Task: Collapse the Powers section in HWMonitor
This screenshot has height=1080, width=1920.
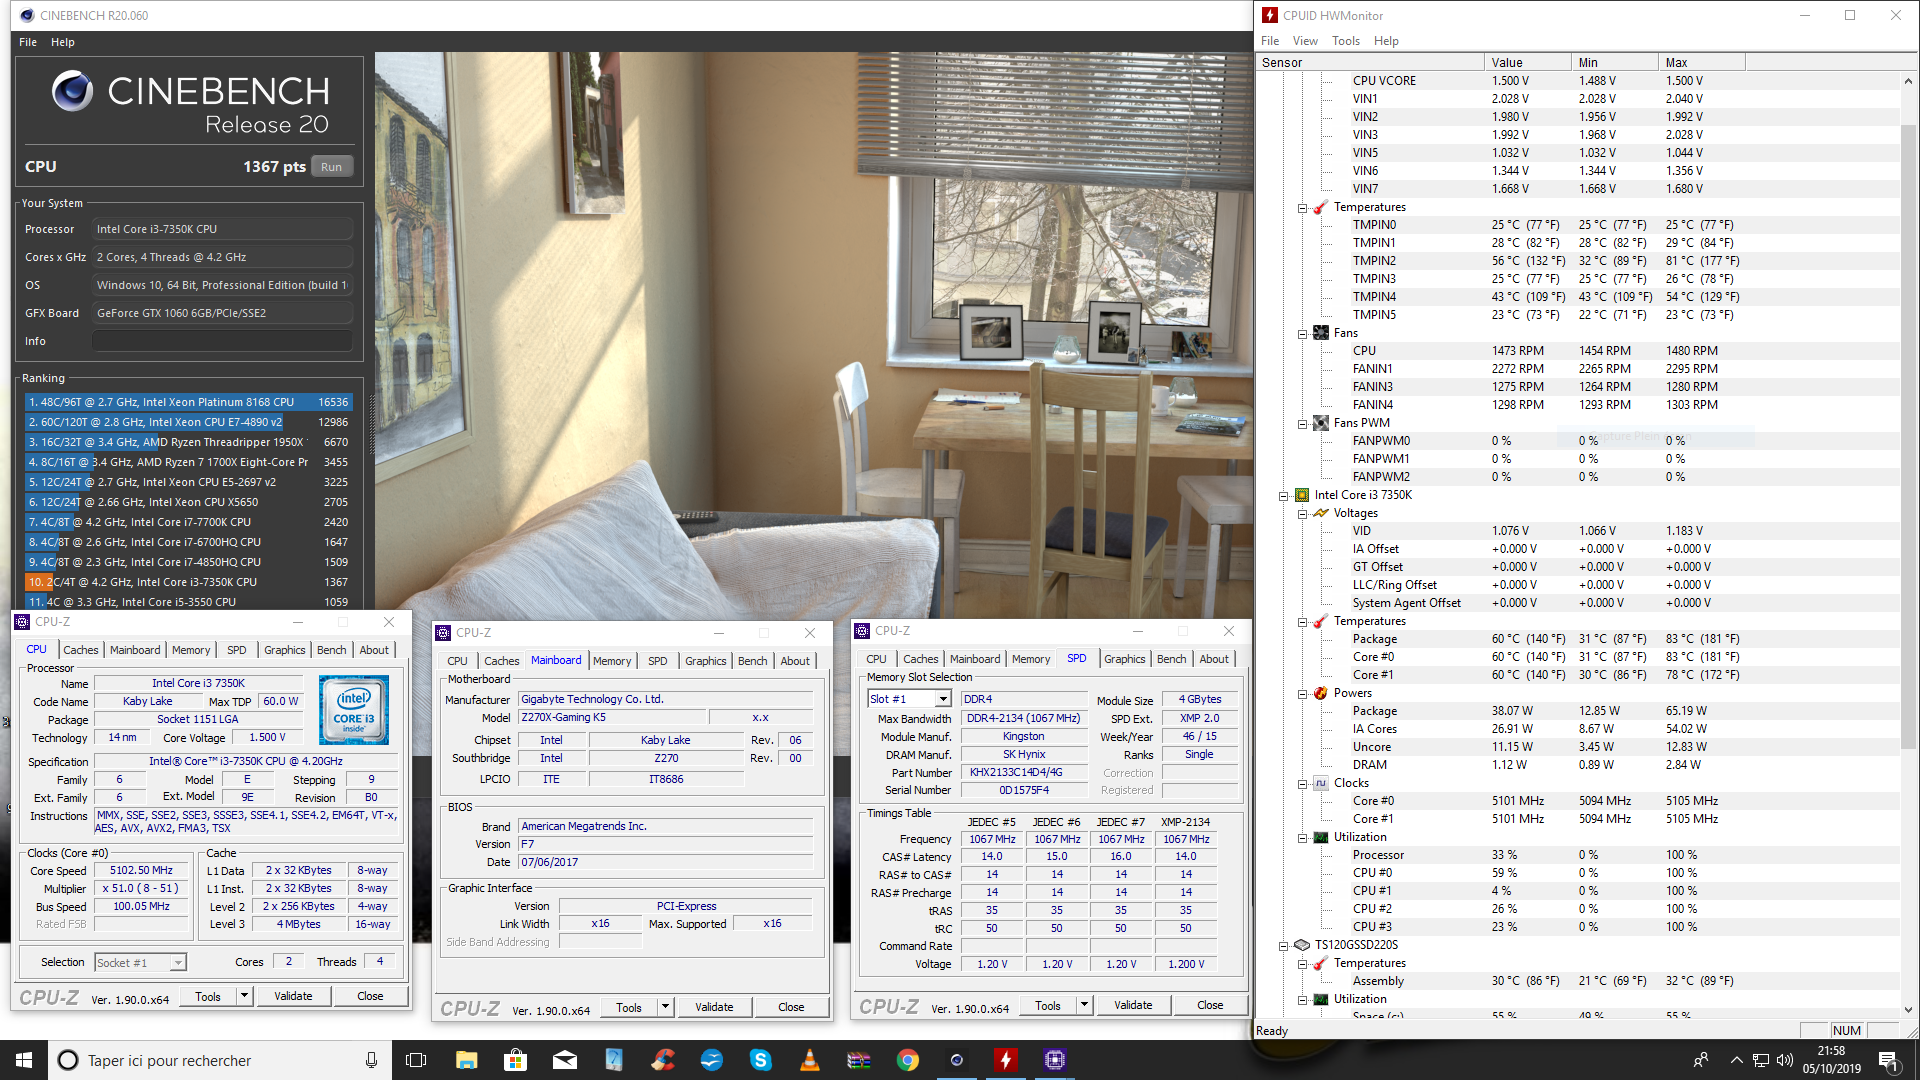Action: (1302, 693)
